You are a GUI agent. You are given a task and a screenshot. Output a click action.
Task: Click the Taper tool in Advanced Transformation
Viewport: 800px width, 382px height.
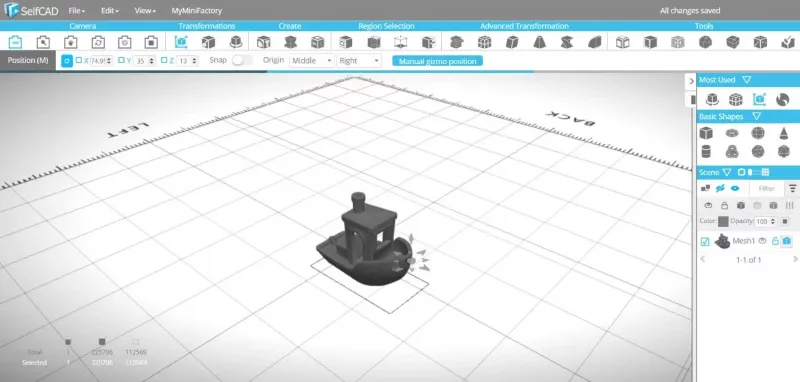[539, 42]
